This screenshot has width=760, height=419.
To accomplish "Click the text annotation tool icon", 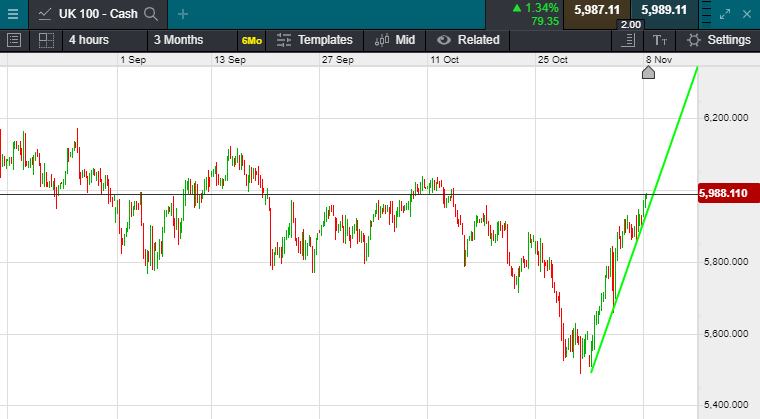I will [x=660, y=40].
